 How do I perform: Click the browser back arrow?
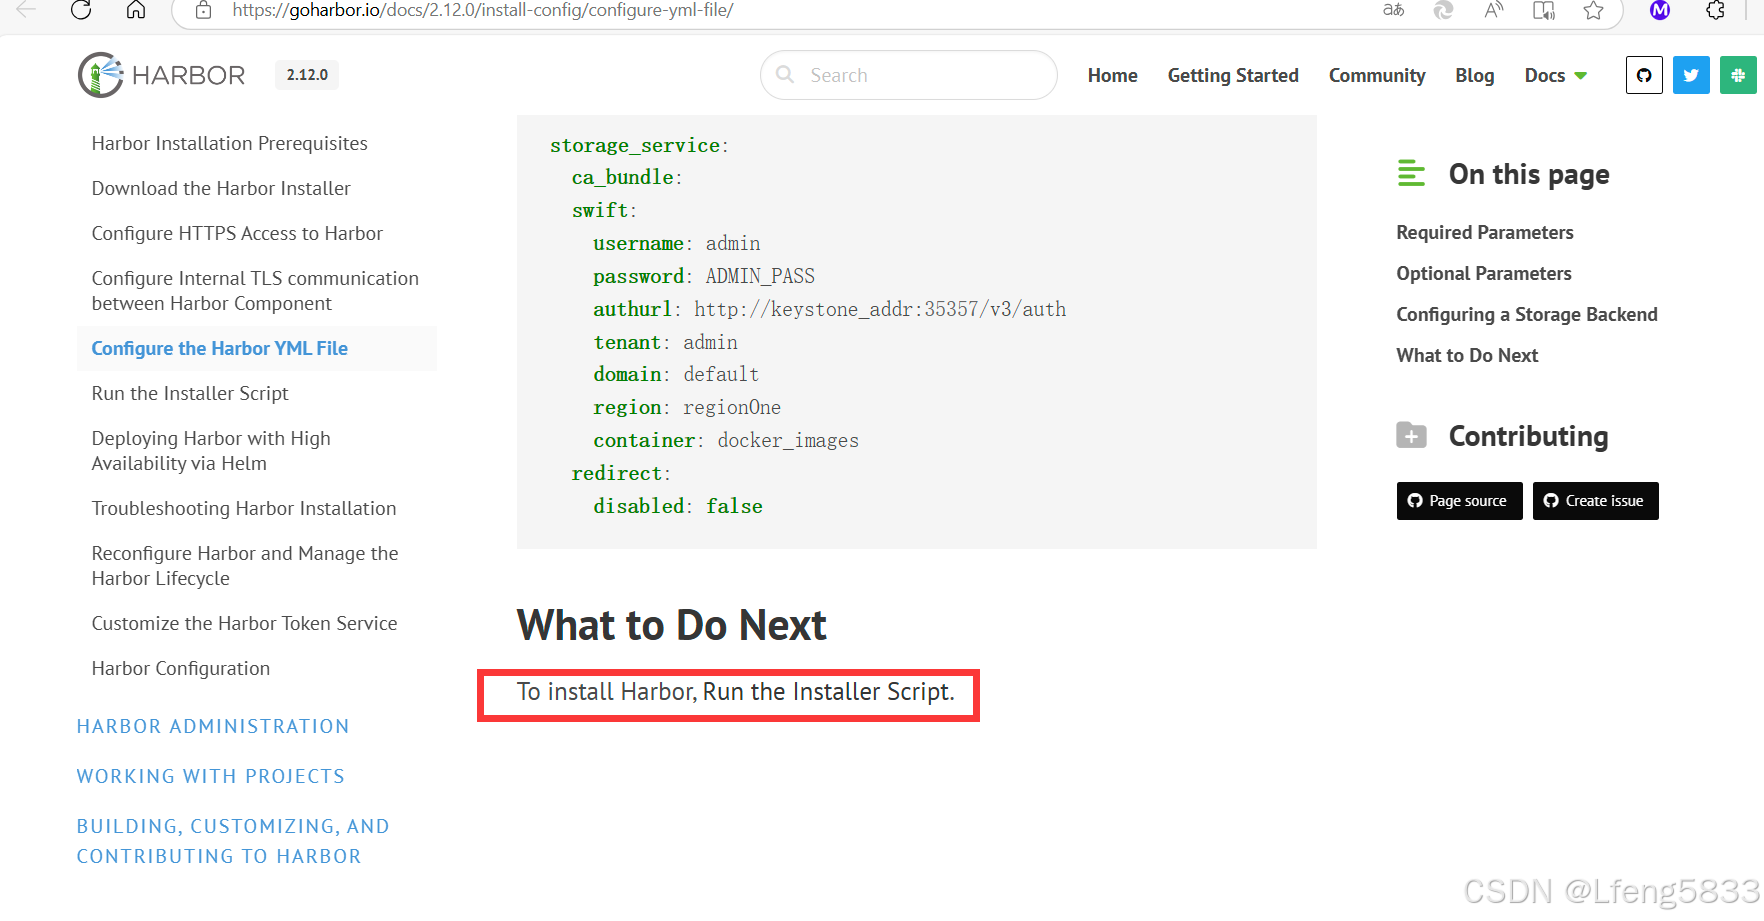(x=26, y=10)
